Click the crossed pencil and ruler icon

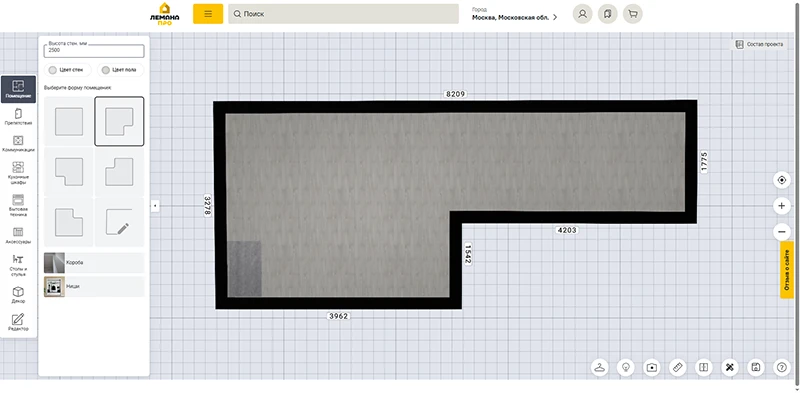coord(730,367)
